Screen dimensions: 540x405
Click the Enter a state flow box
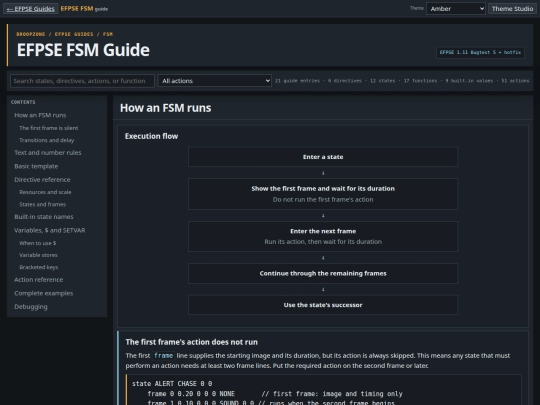pyautogui.click(x=323, y=157)
